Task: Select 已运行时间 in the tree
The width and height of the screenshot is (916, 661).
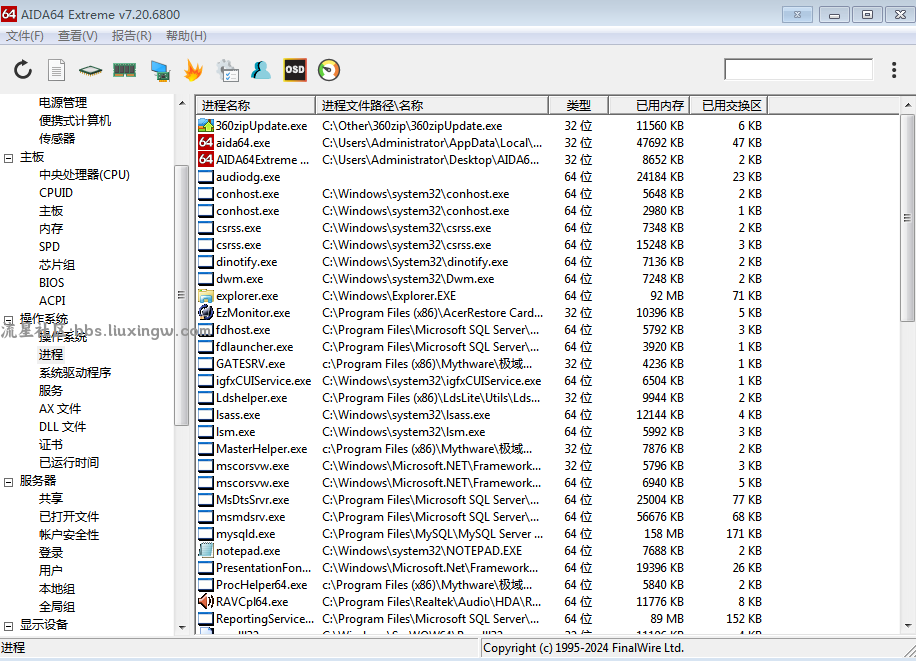Action: pos(69,463)
